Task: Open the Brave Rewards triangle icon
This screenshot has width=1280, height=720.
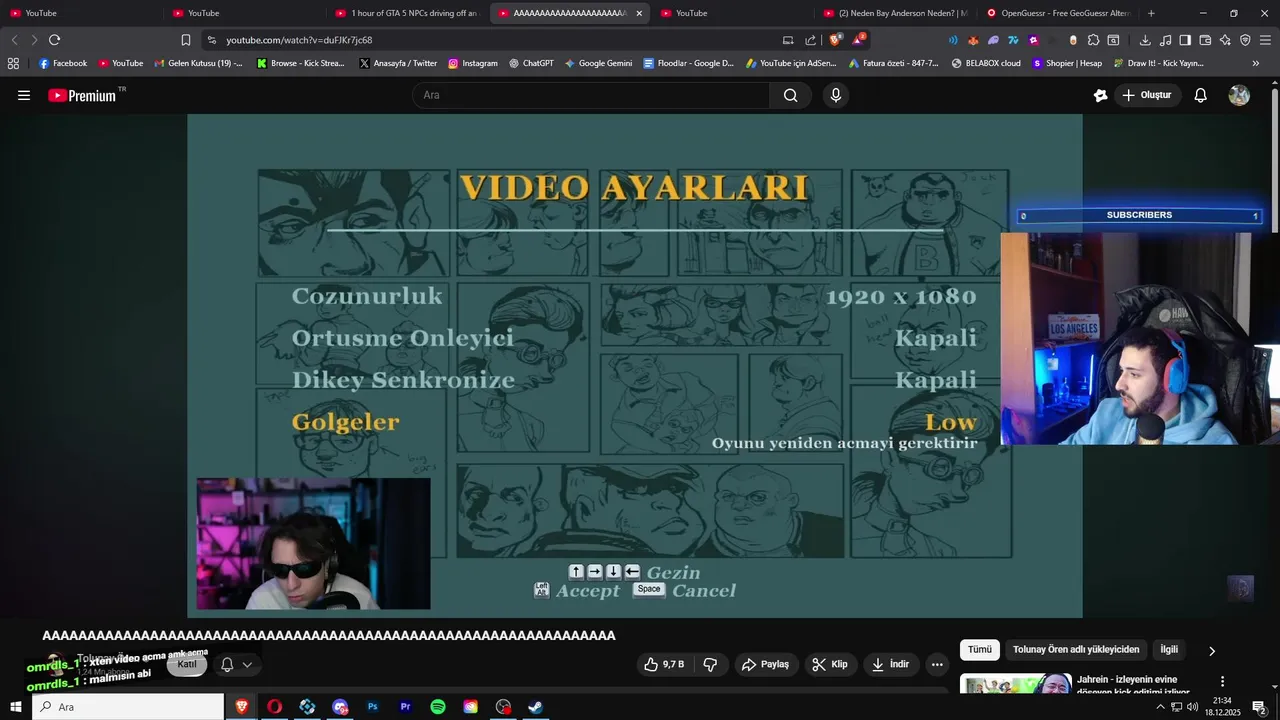Action: [858, 40]
